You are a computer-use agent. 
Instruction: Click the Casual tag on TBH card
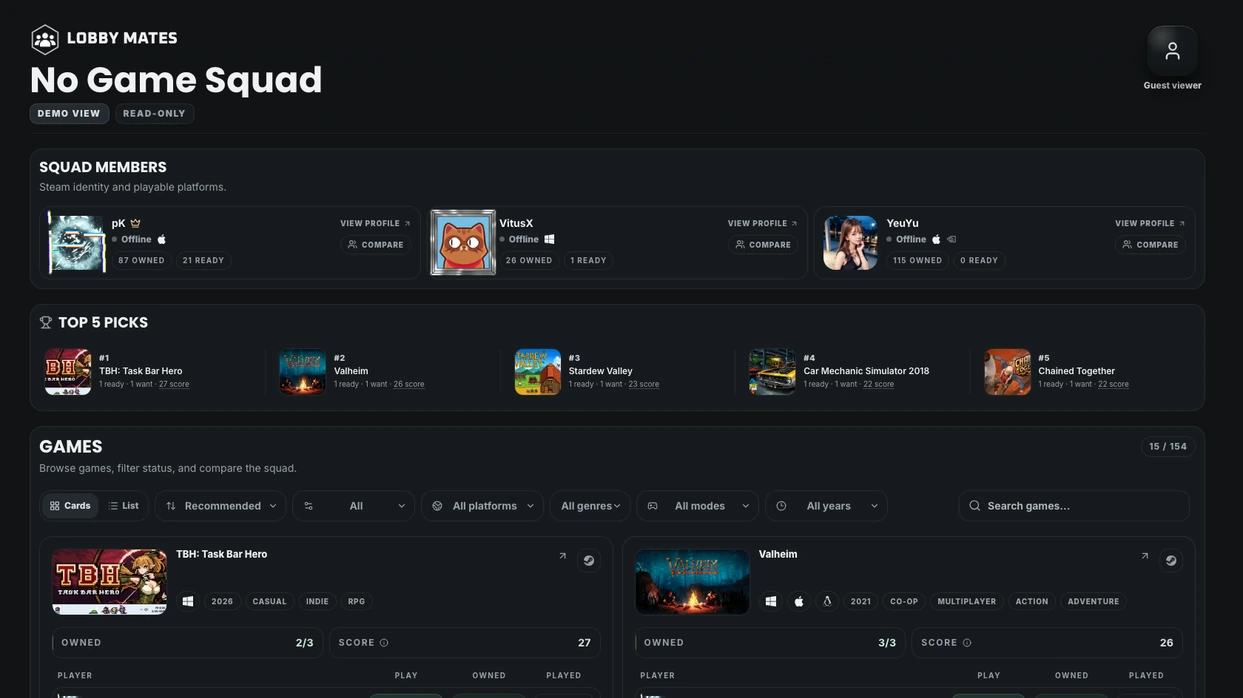(269, 602)
